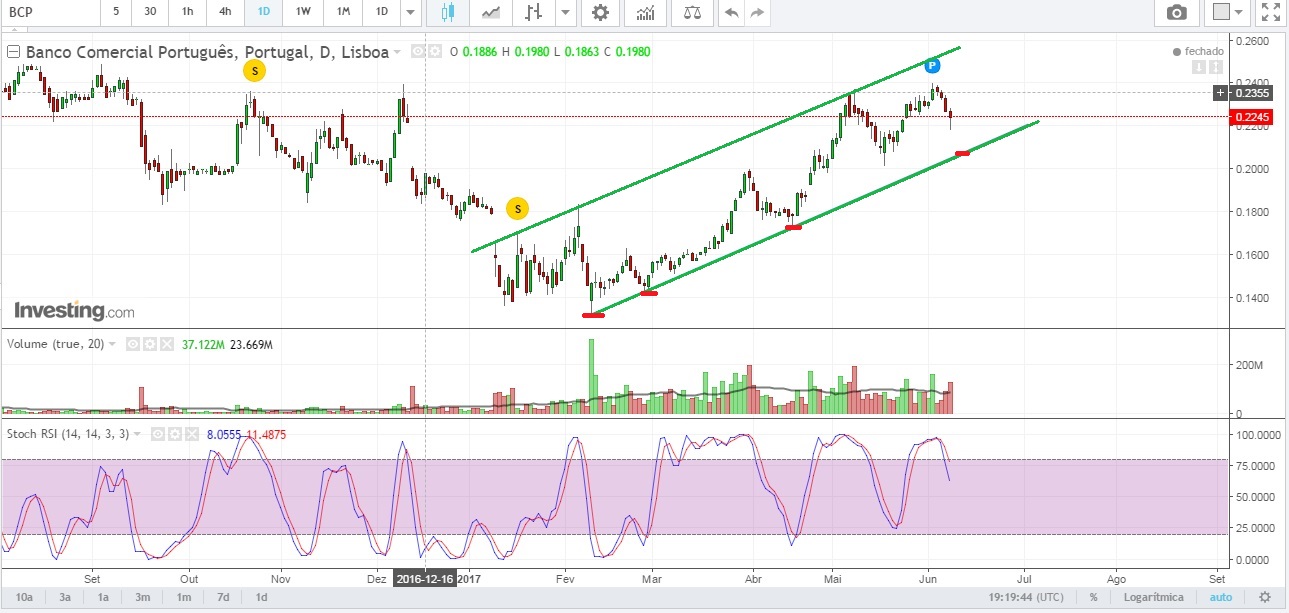Take a chart snapshot with camera icon
The image size is (1289, 613).
1177,12
